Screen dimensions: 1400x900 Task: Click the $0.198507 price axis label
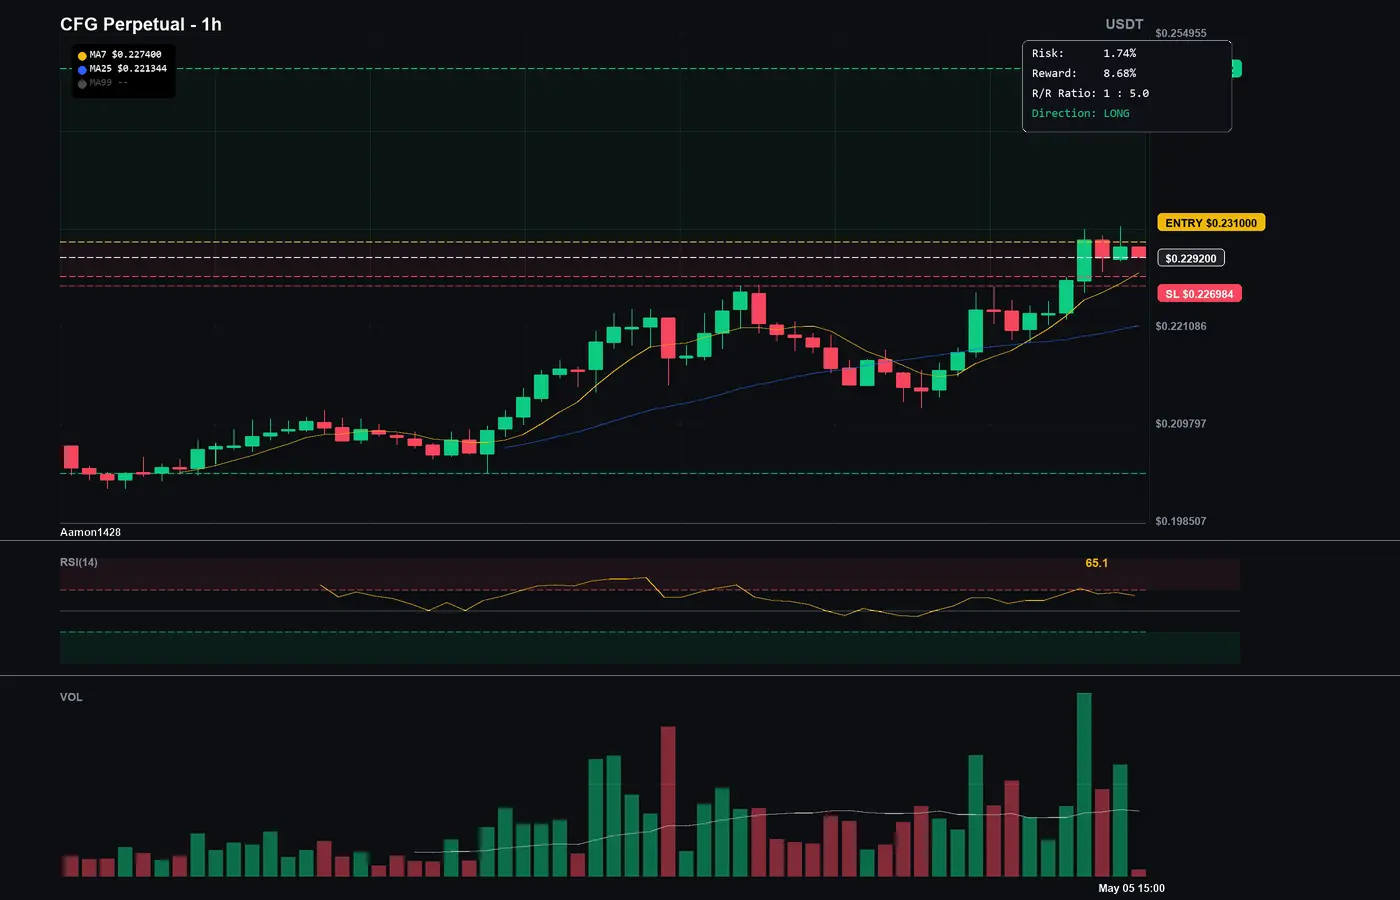pyautogui.click(x=1181, y=521)
